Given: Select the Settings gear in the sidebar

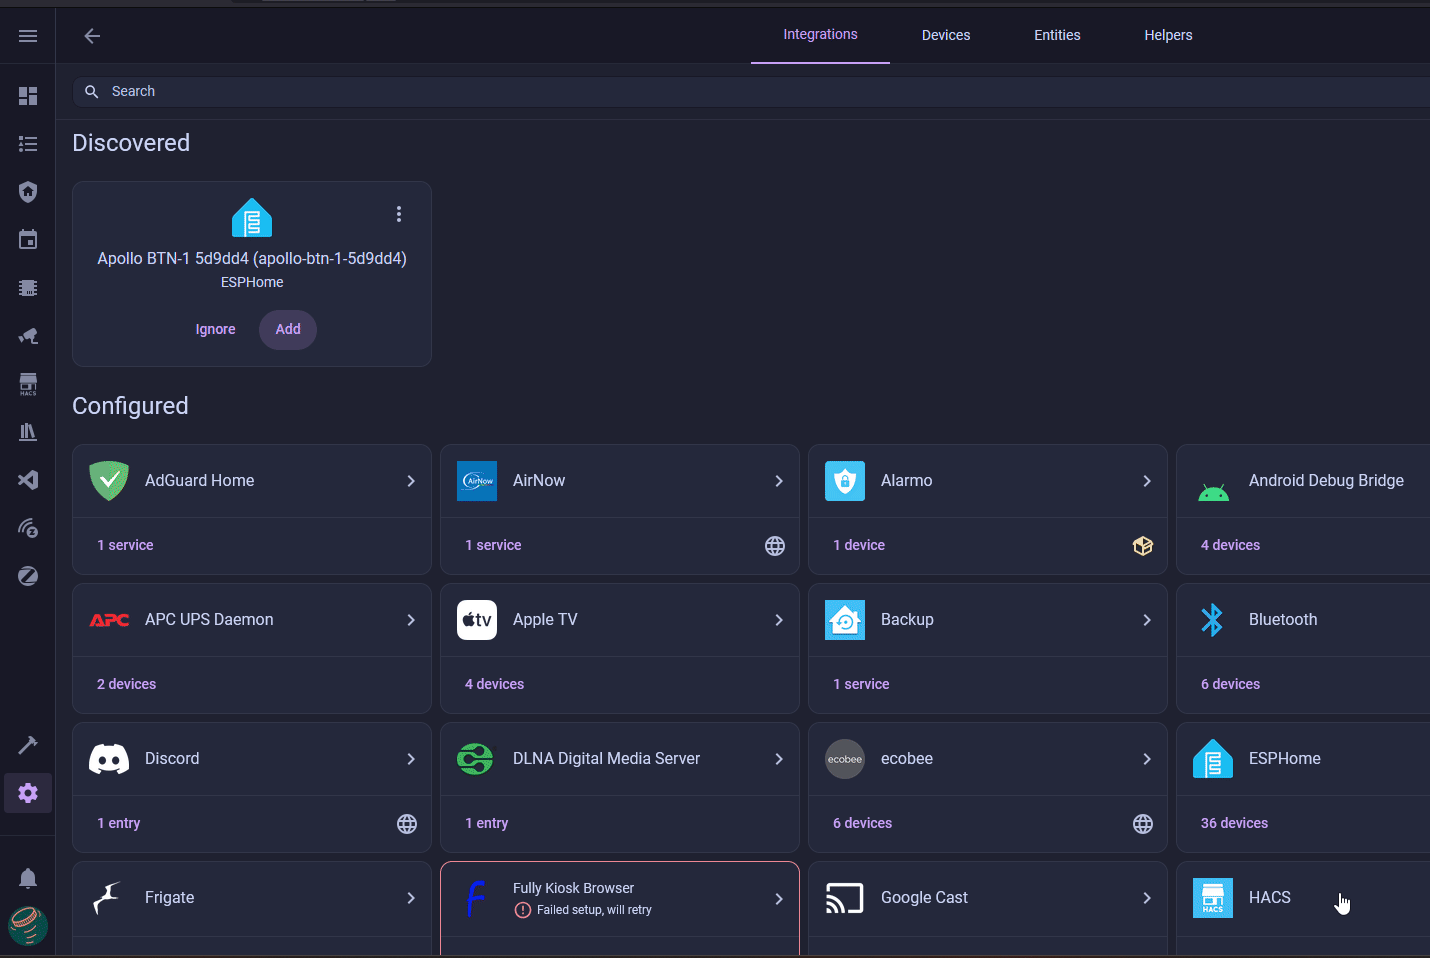Looking at the screenshot, I should click(28, 793).
